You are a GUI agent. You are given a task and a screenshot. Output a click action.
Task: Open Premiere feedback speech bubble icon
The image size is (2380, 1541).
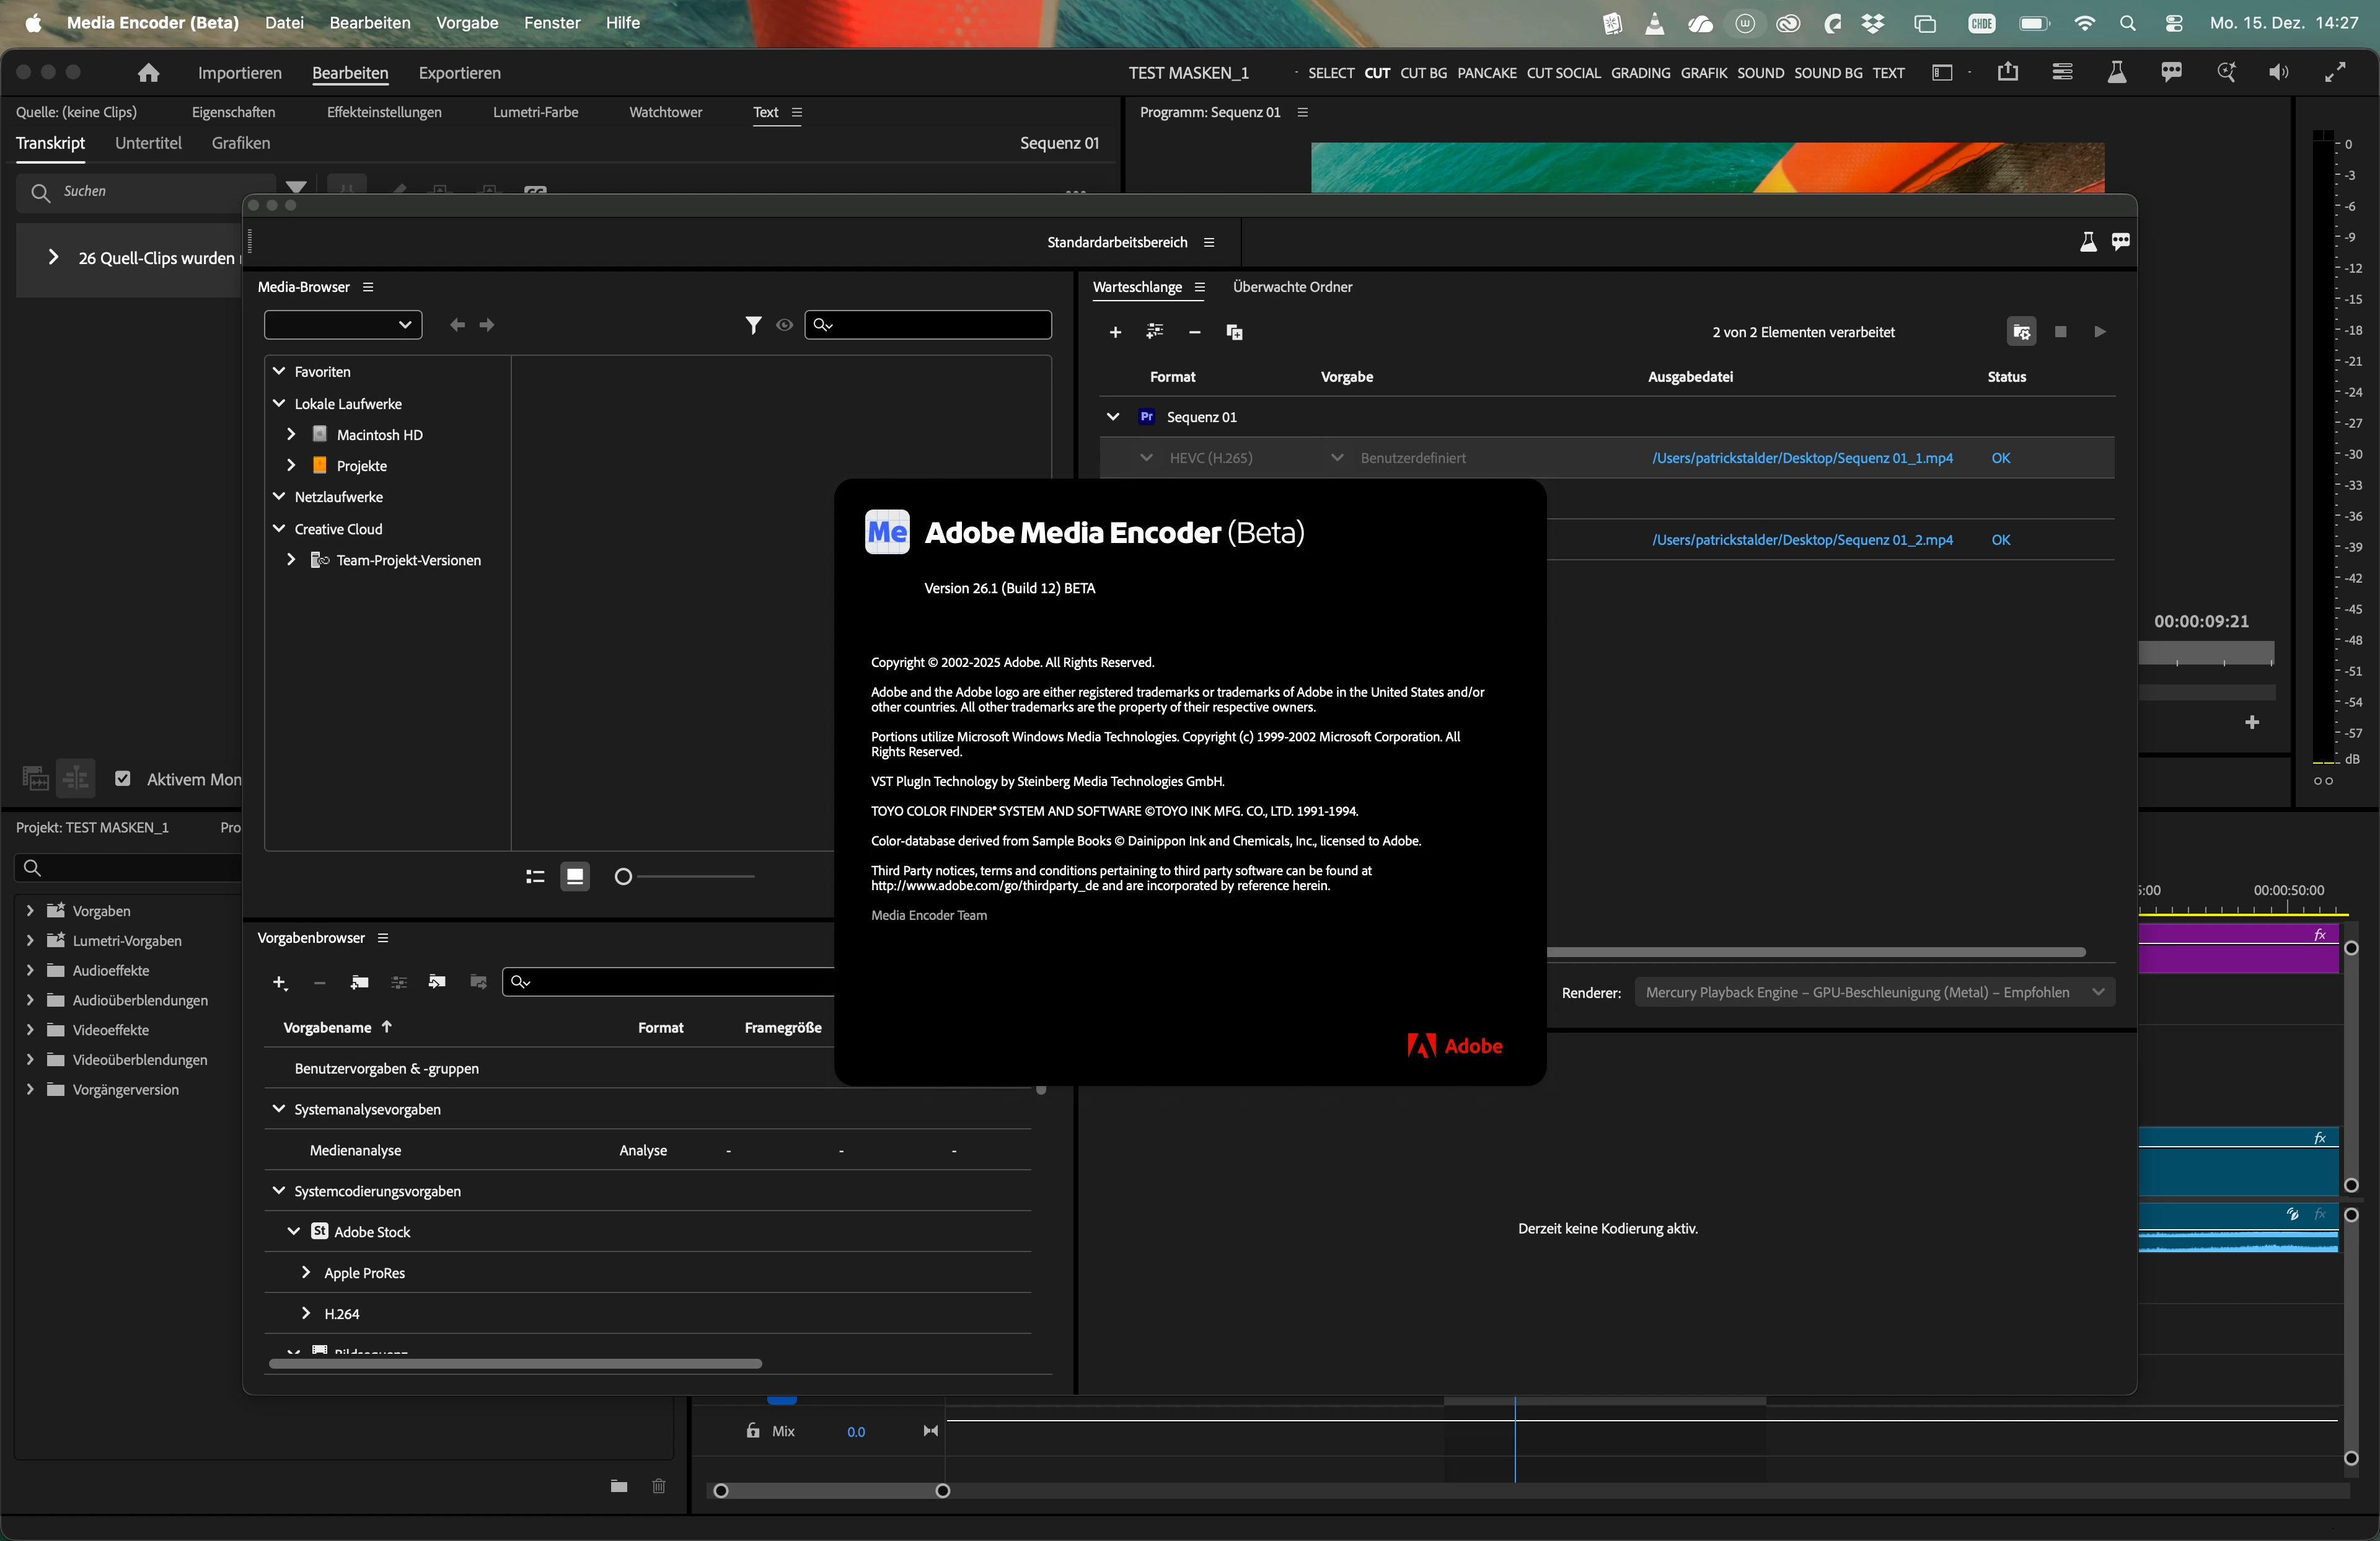(2171, 73)
